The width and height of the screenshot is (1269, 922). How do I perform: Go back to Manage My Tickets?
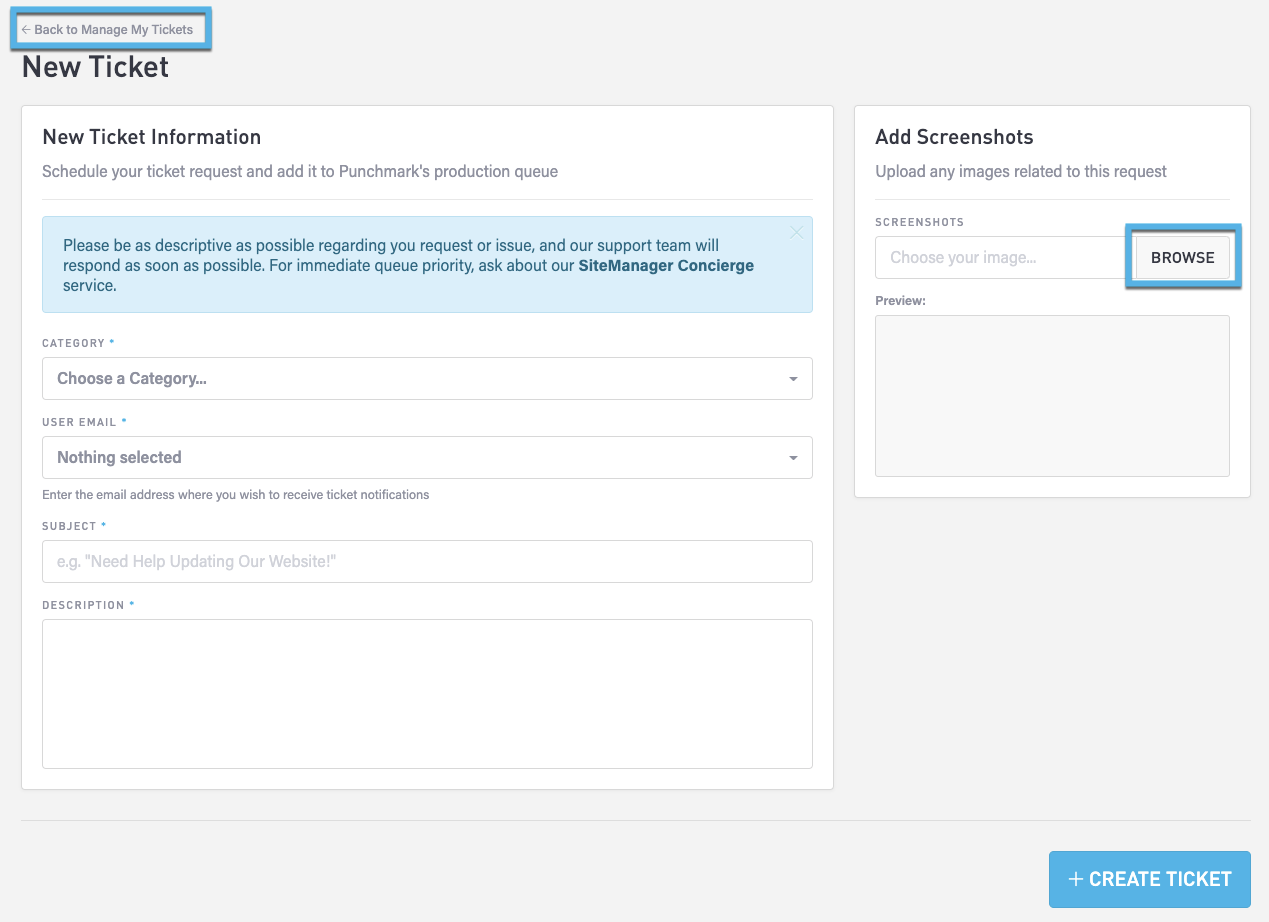click(x=112, y=30)
